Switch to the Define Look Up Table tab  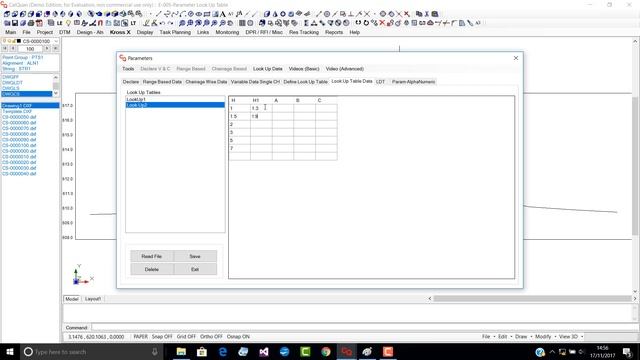(x=305, y=82)
